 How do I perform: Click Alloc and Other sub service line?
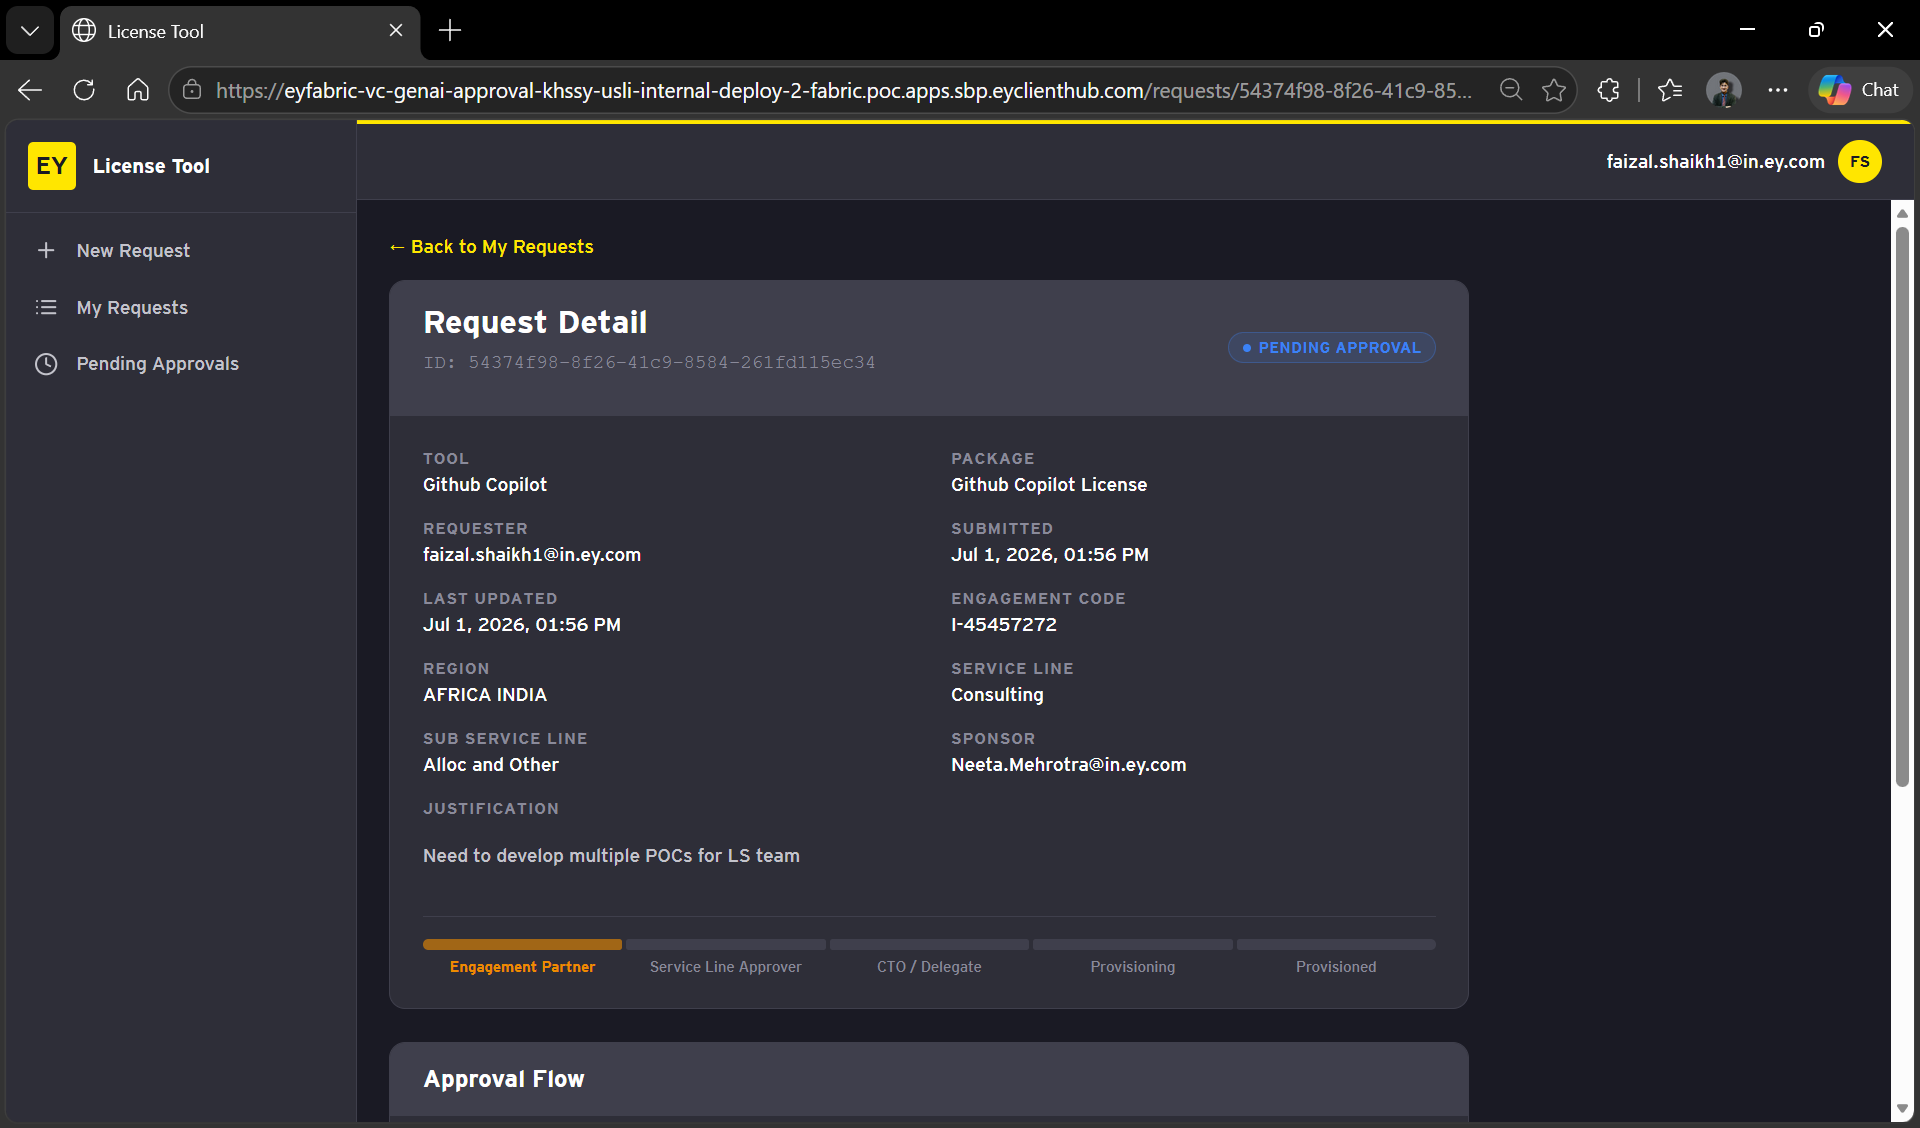click(491, 765)
